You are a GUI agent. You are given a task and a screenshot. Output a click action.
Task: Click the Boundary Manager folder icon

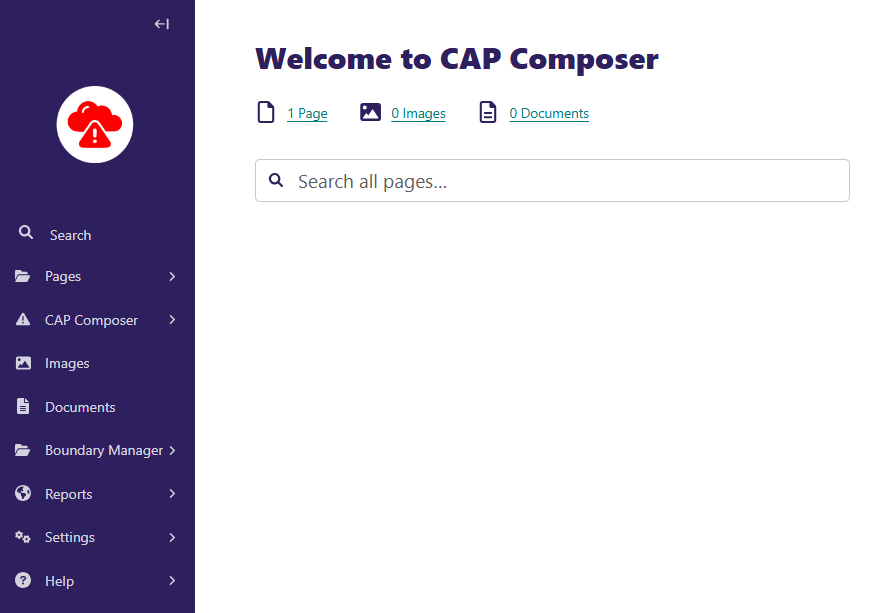tap(22, 450)
